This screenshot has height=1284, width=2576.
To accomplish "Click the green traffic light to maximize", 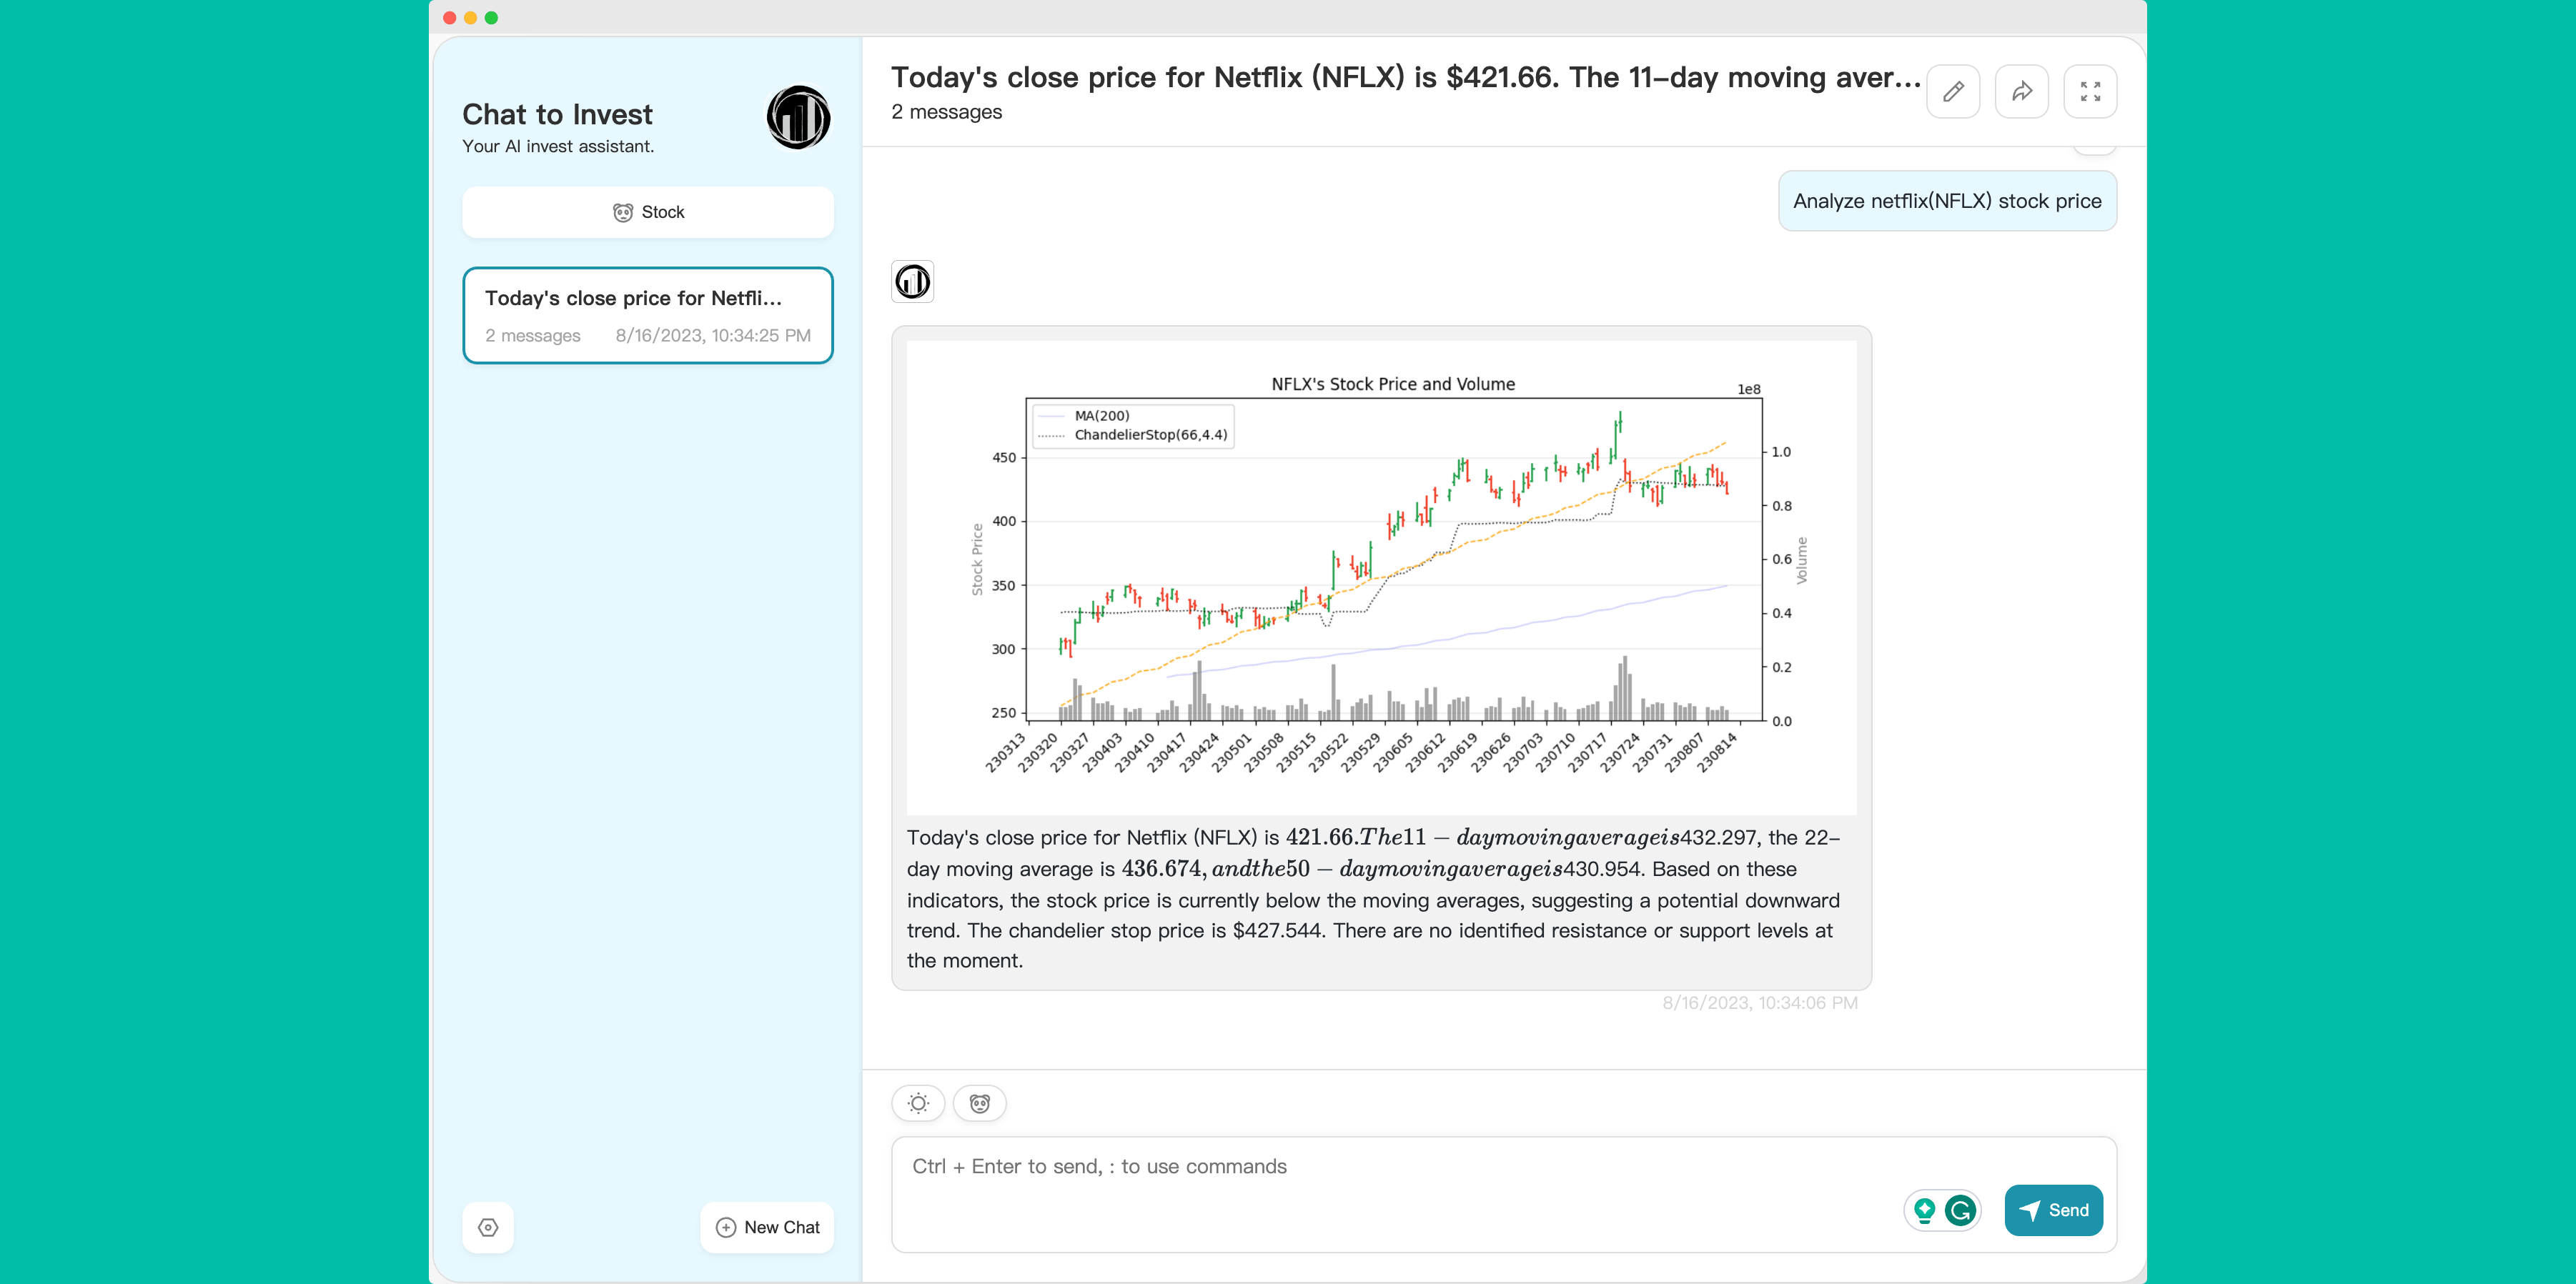I will [491, 17].
